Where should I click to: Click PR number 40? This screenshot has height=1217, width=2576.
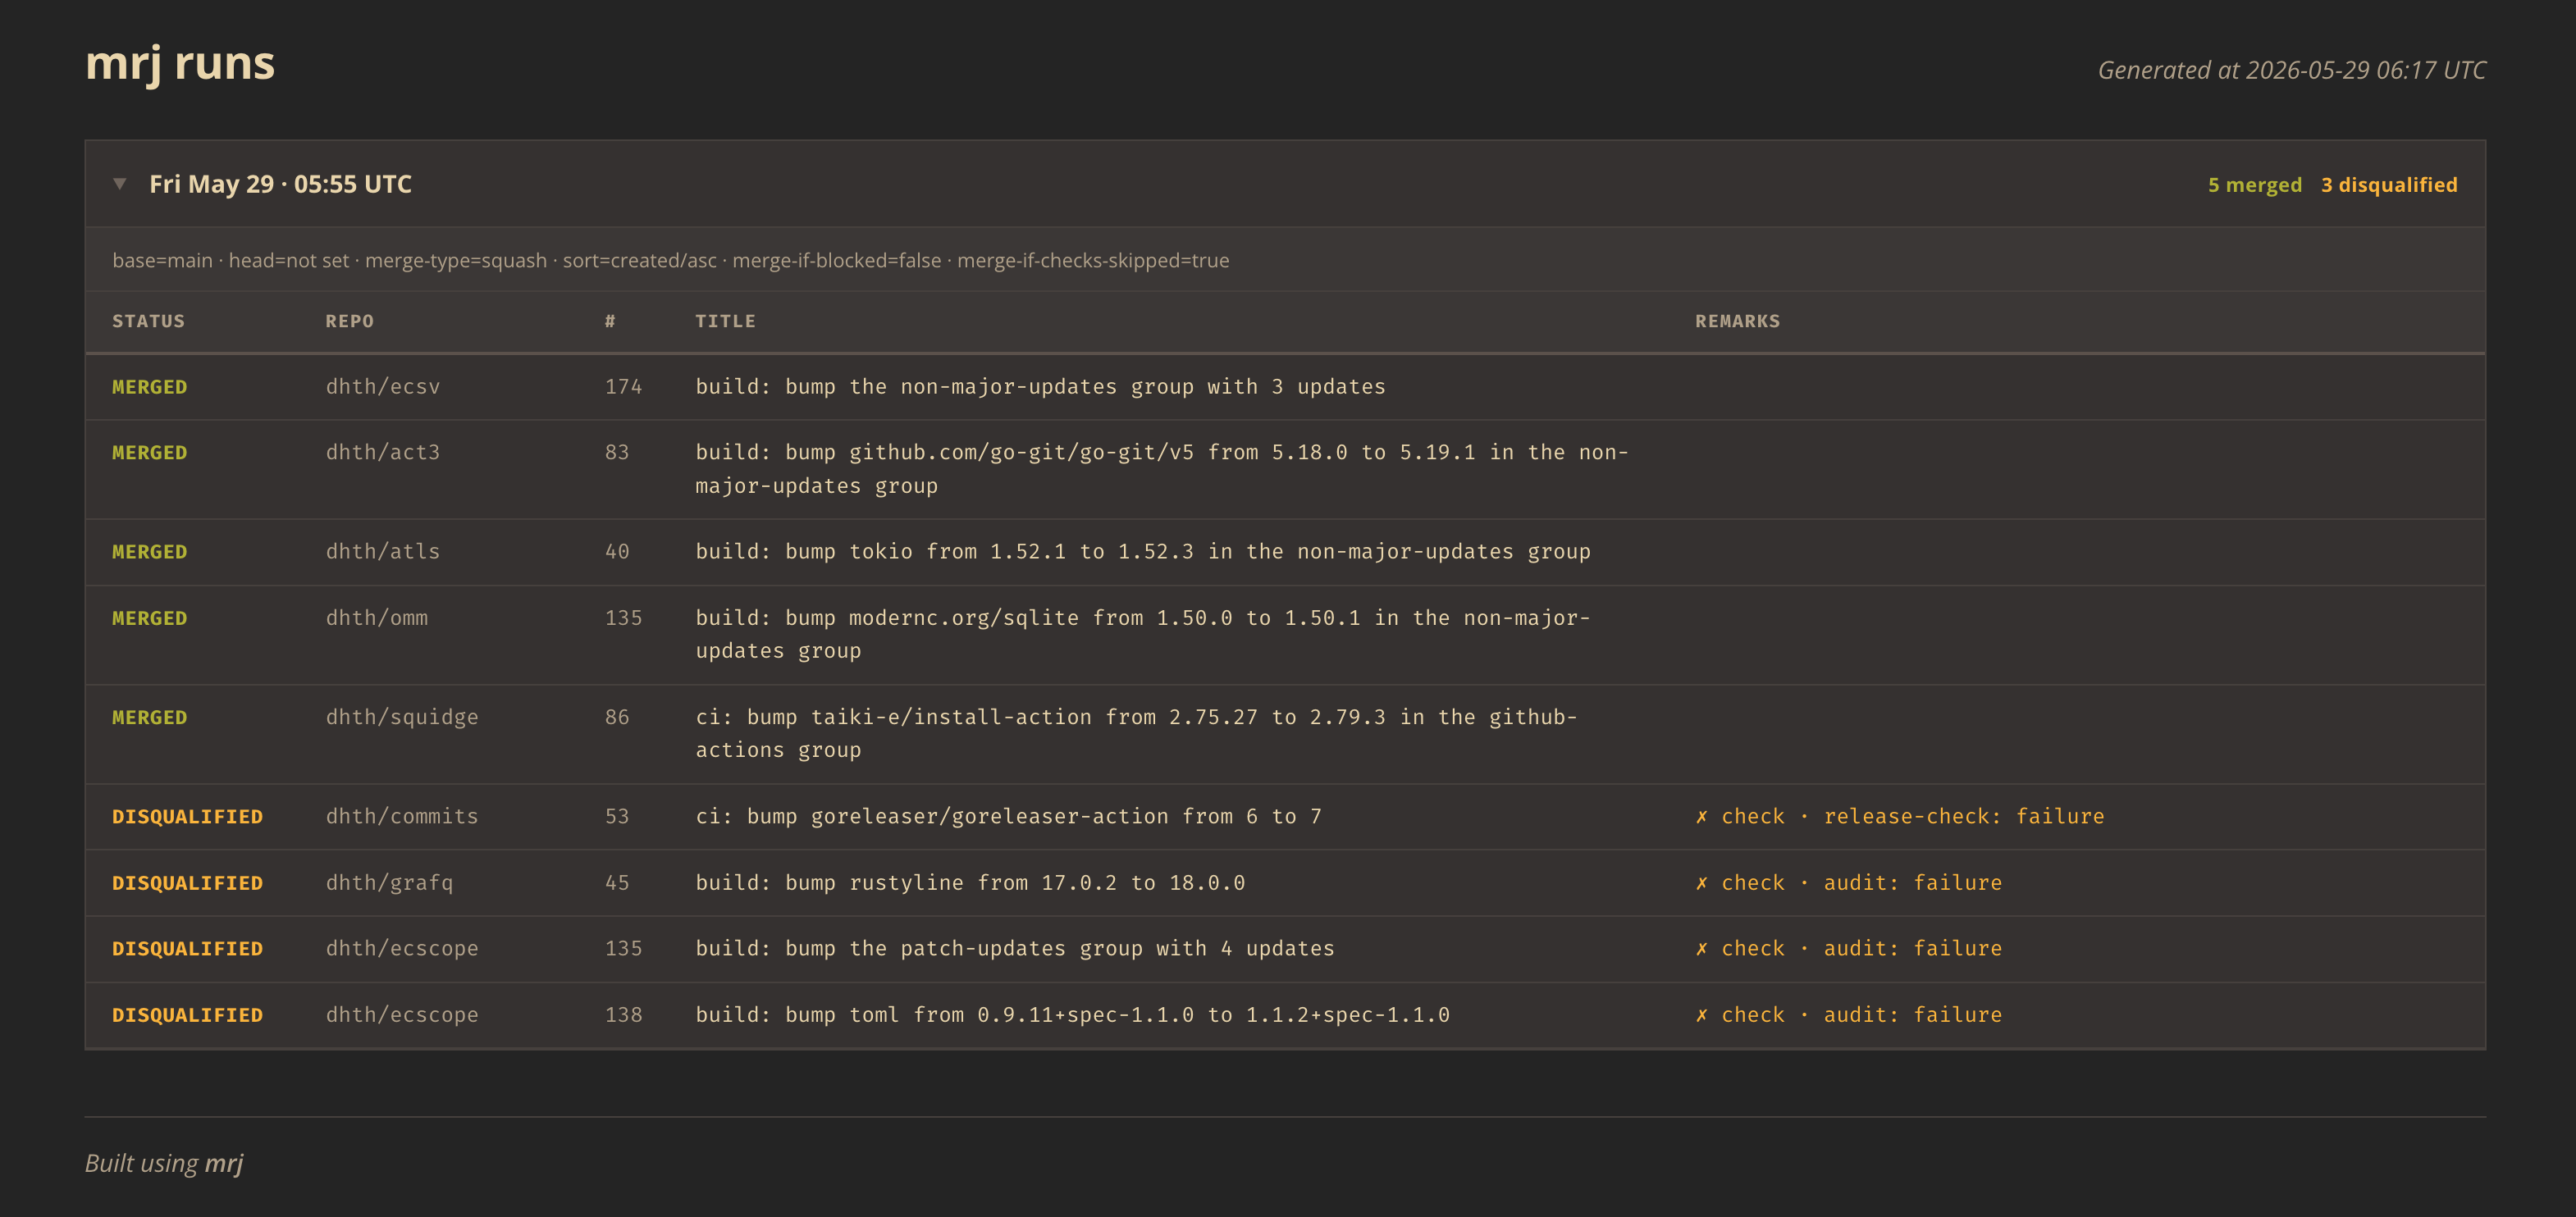(x=617, y=552)
